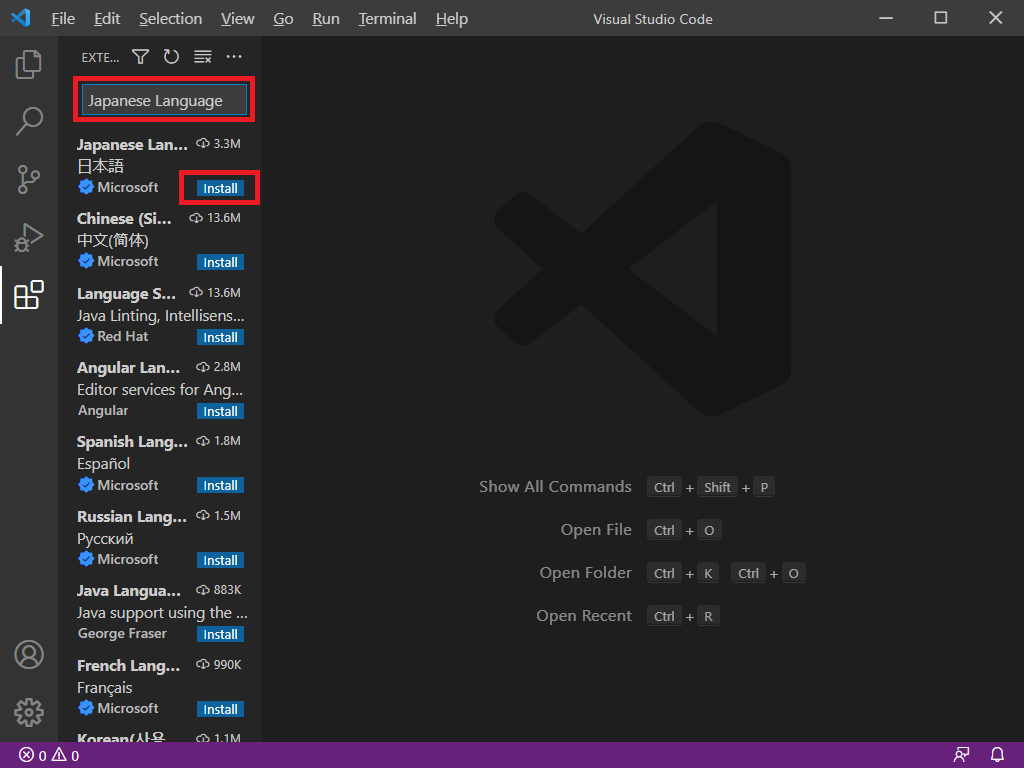Clear extensions search results icon
Viewport: 1024px width, 768px height.
click(x=202, y=57)
